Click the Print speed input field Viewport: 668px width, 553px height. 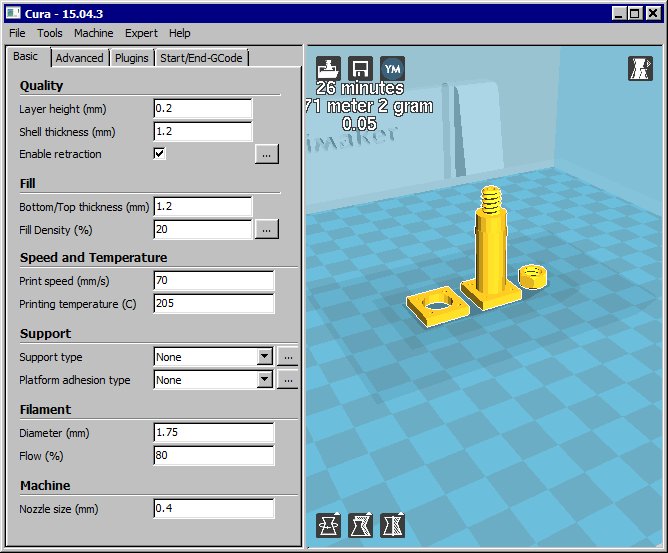214,281
